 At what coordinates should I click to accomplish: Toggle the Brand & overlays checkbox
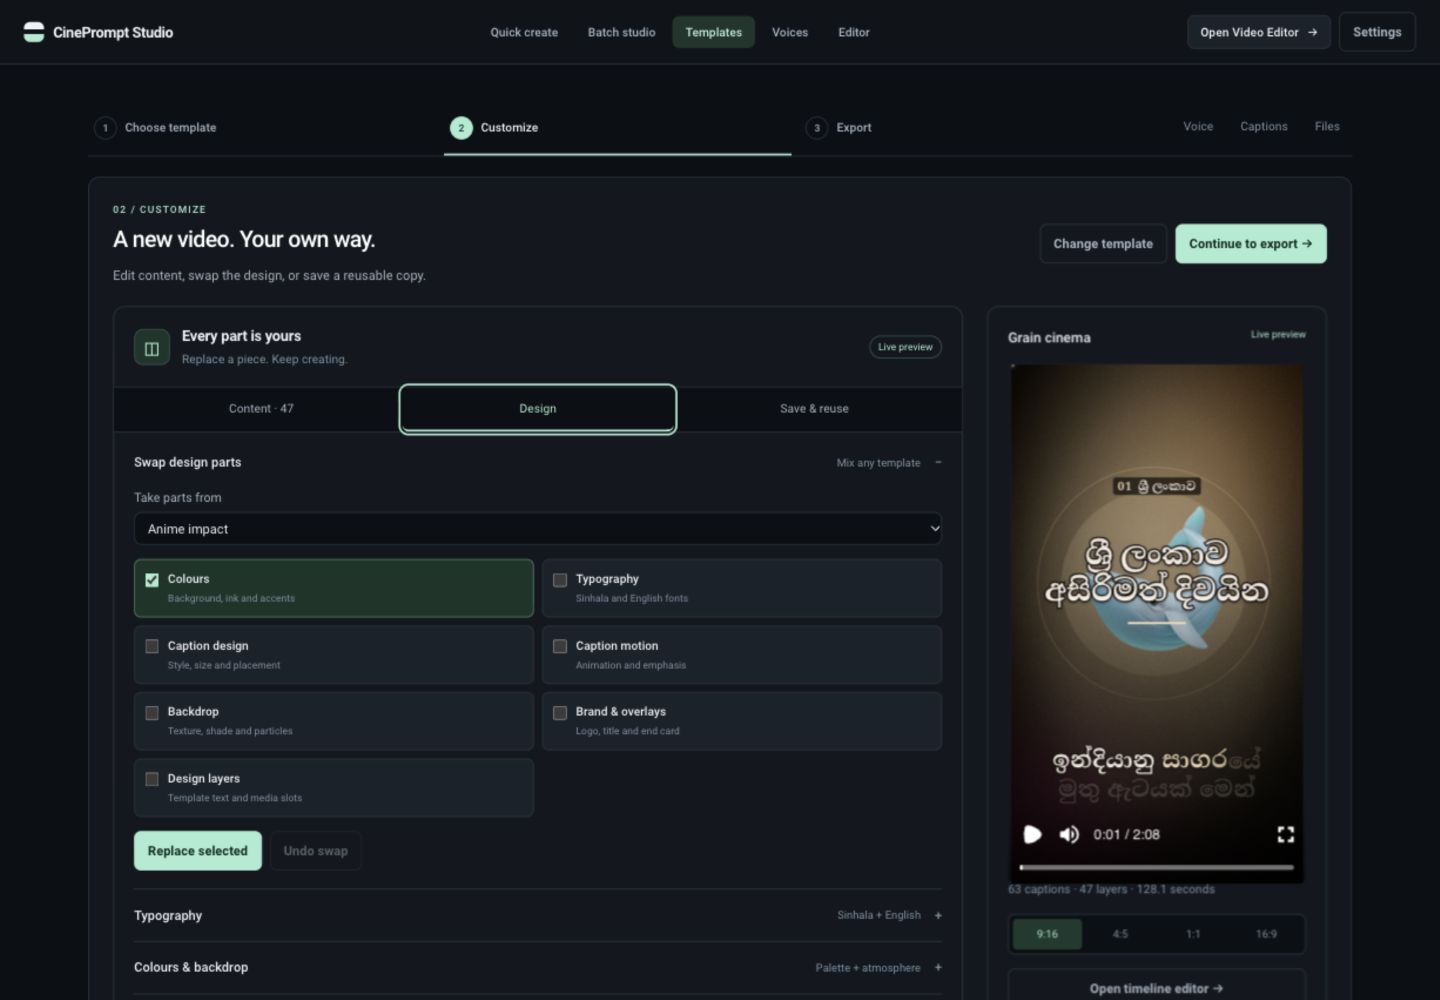tap(560, 713)
